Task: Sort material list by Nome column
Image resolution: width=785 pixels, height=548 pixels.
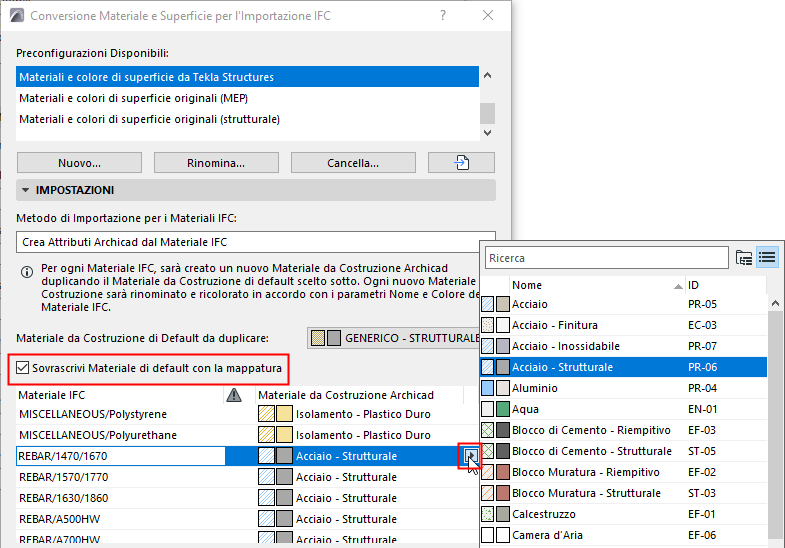Action: click(596, 285)
